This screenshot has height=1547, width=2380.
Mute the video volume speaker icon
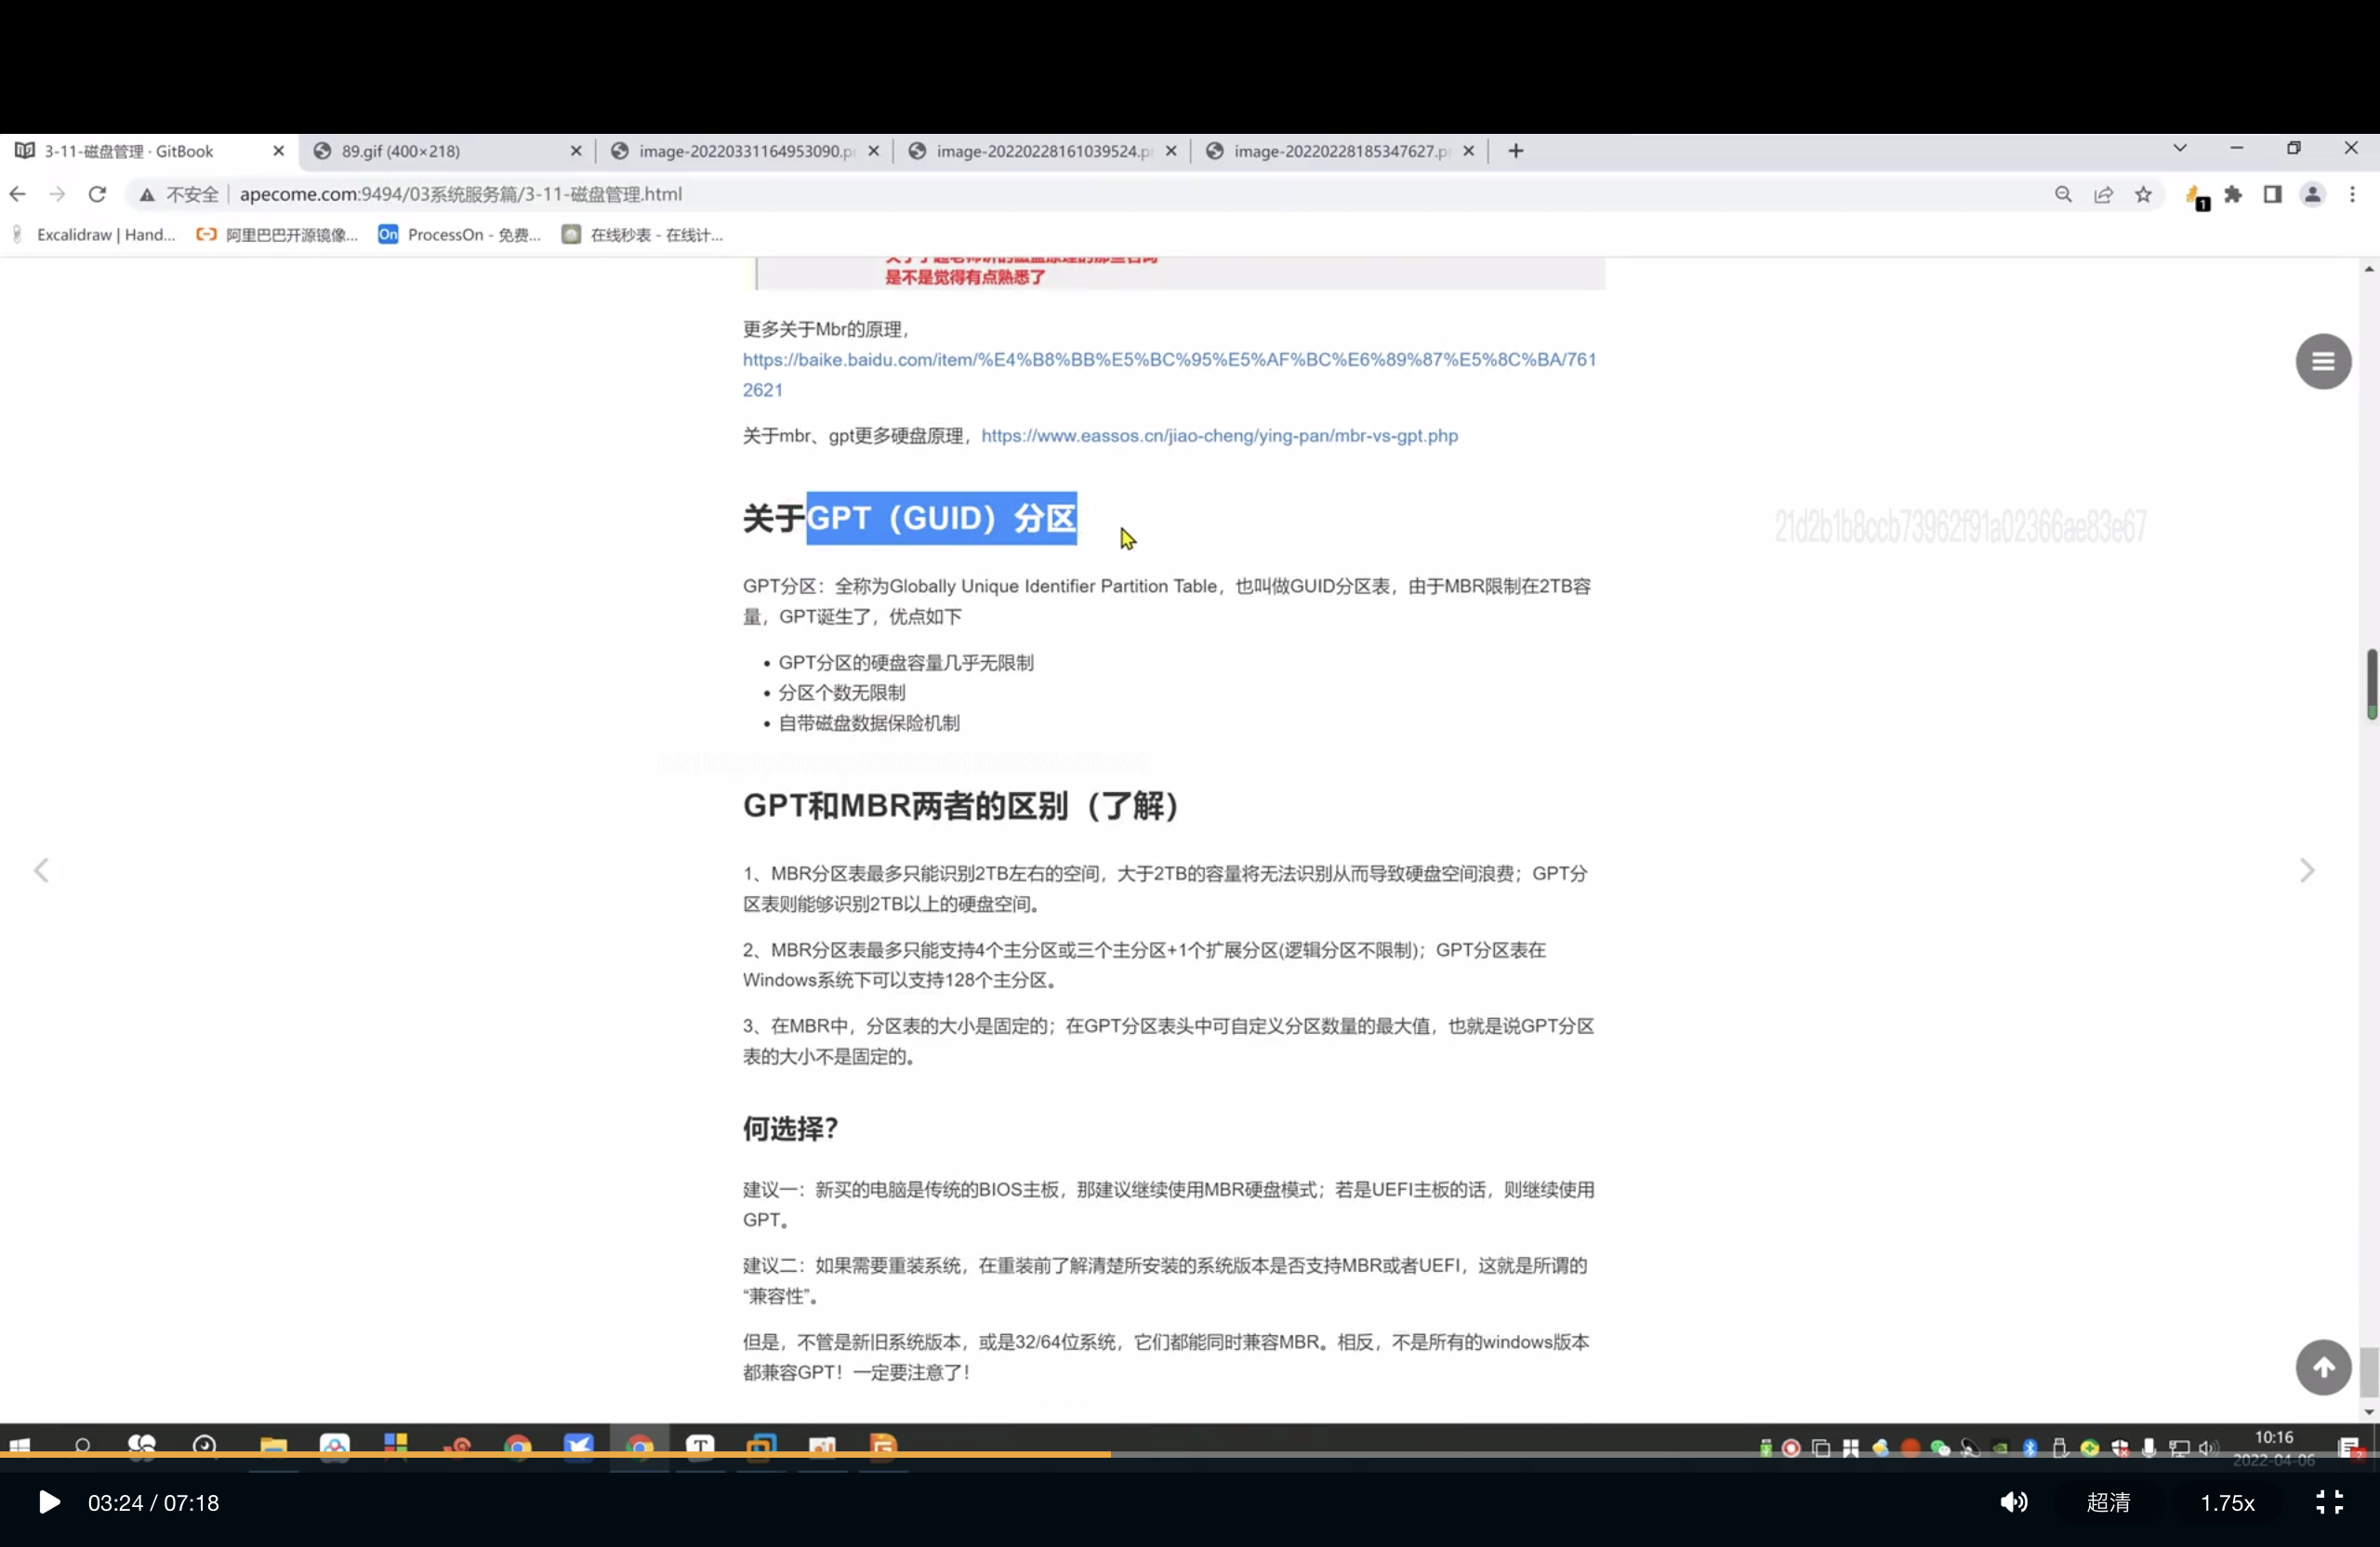click(2014, 1502)
